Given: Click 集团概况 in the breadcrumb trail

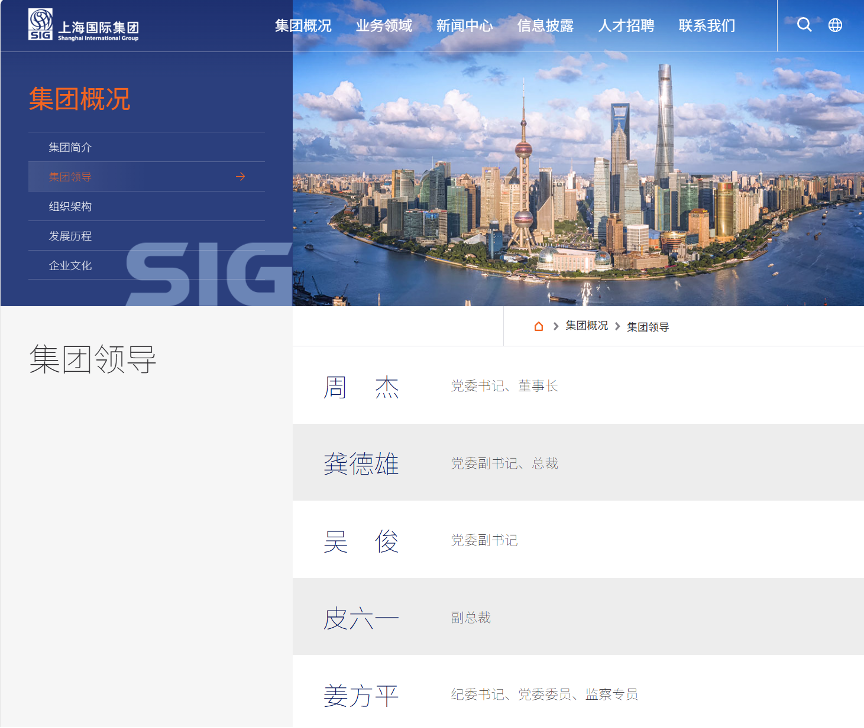Looking at the screenshot, I should [586, 325].
